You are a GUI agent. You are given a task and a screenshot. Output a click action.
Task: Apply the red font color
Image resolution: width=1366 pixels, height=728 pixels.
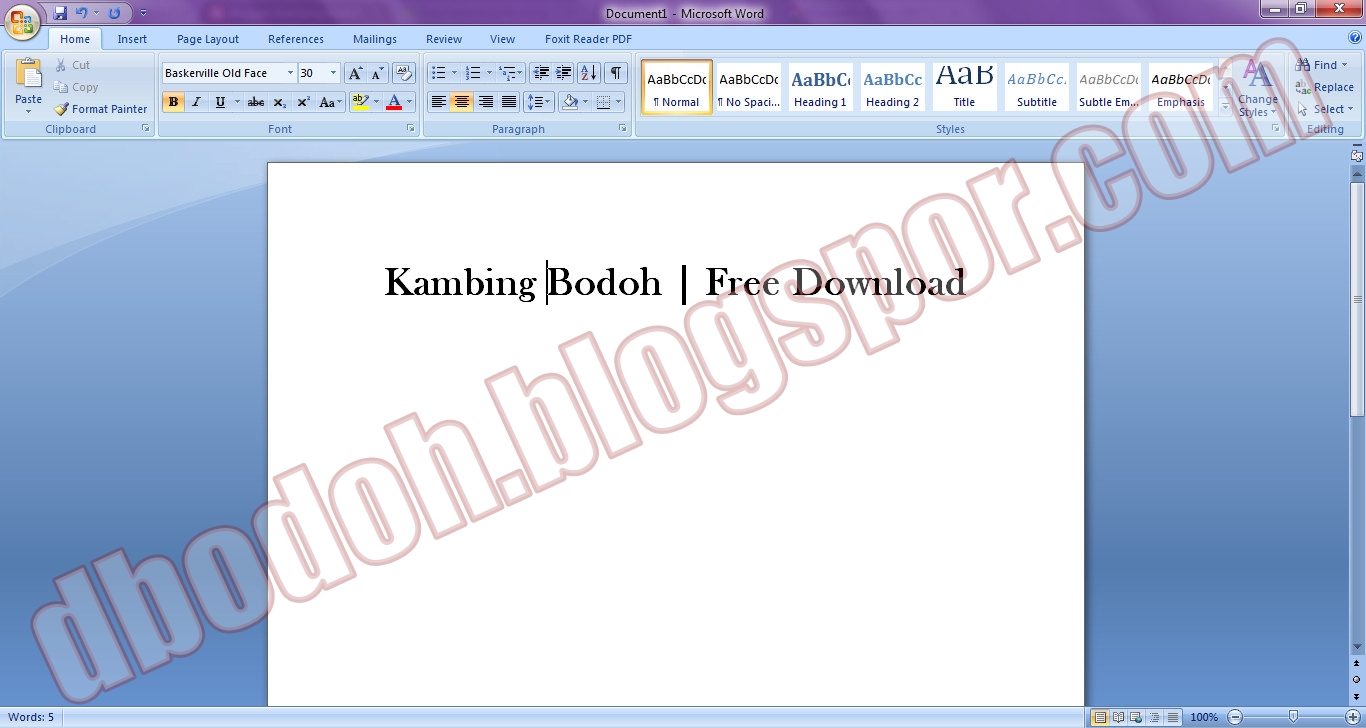(x=394, y=102)
